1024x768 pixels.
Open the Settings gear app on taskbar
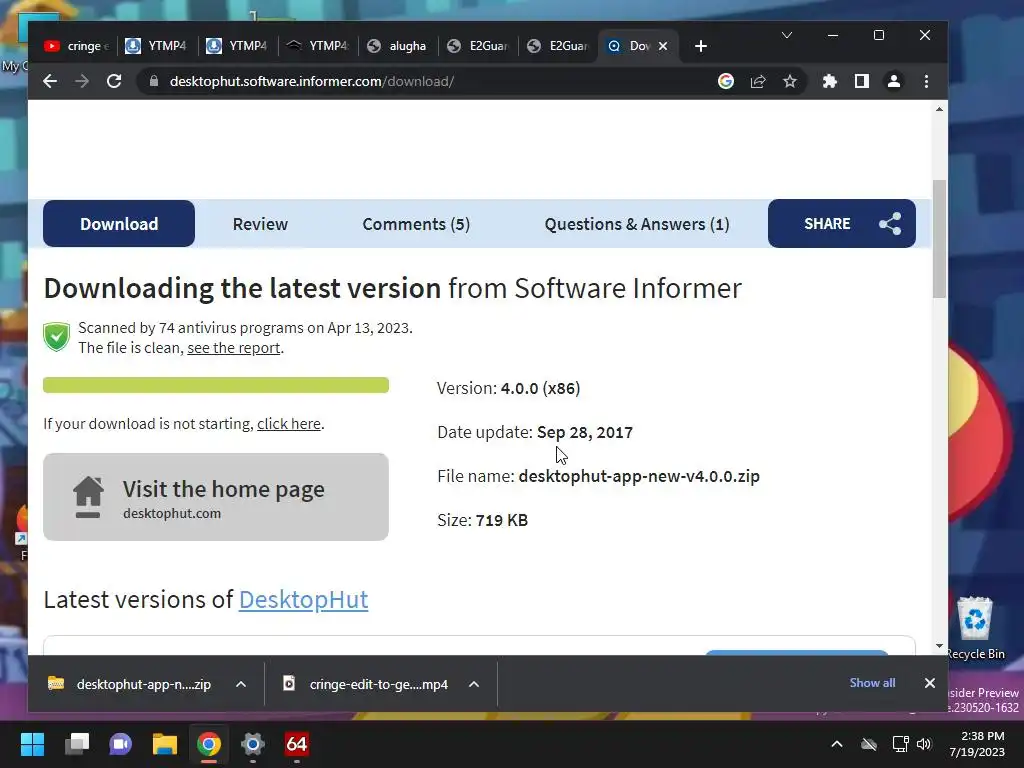tap(253, 744)
